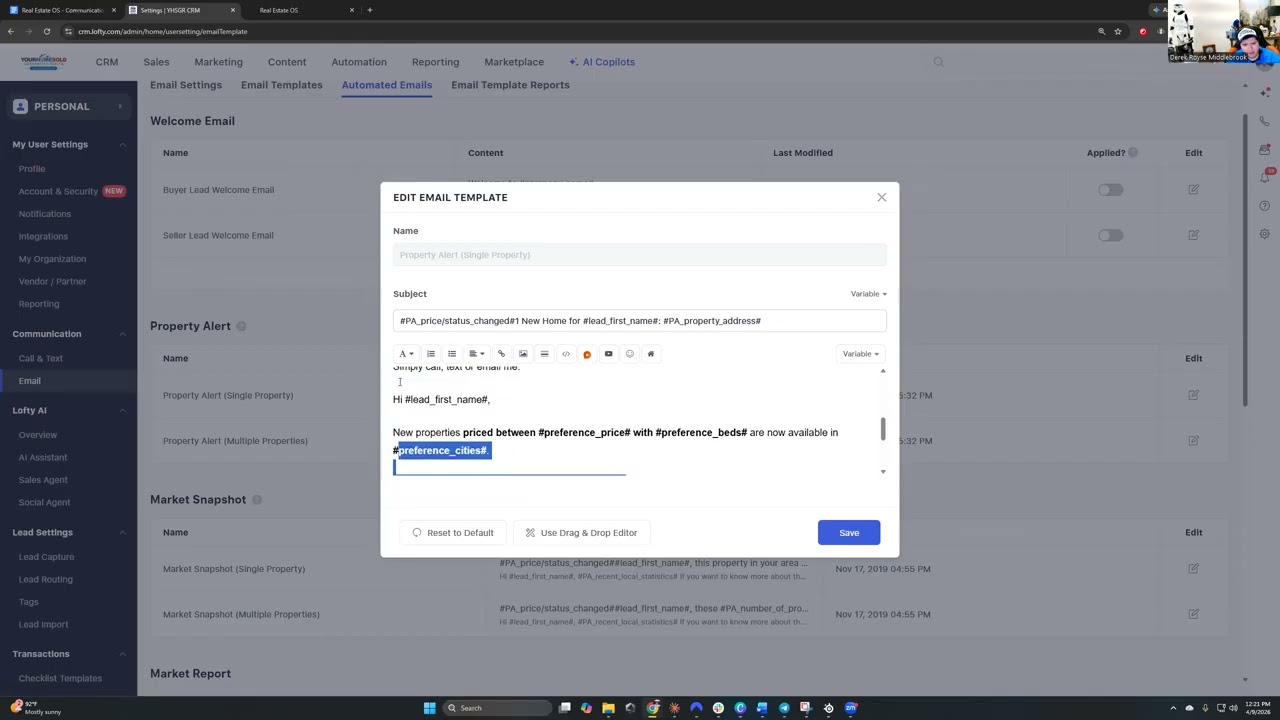Insert a bulleted list in the editor
Viewport: 1280px width, 720px height.
(x=452, y=354)
